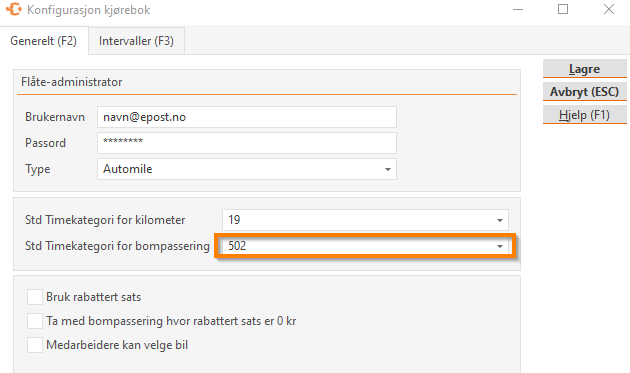Click the bompassering category value 502
The height and width of the screenshot is (373, 630).
(237, 246)
